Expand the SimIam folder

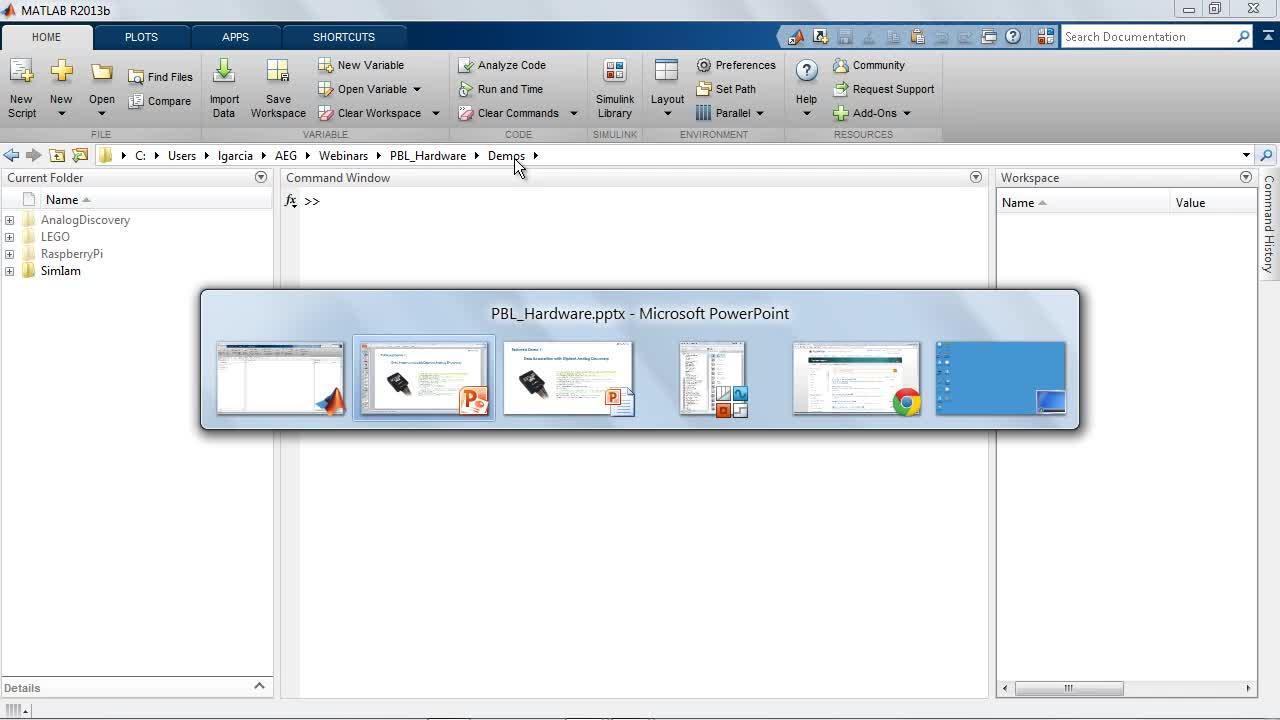click(9, 271)
